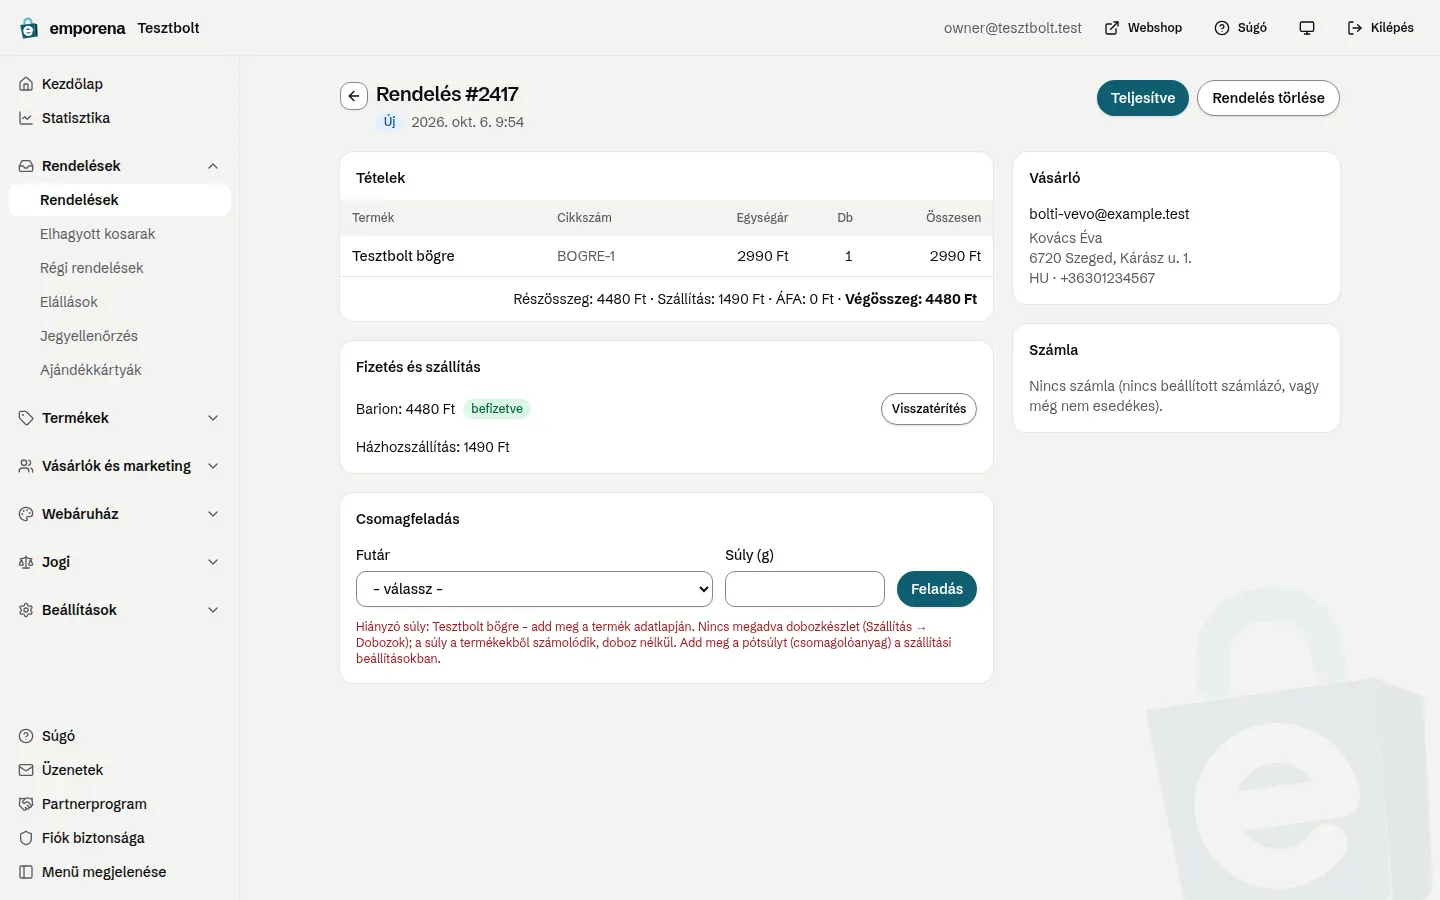Viewport: 1440px width, 900px height.
Task: Expand the Webáruház section chevron
Action: (x=213, y=514)
